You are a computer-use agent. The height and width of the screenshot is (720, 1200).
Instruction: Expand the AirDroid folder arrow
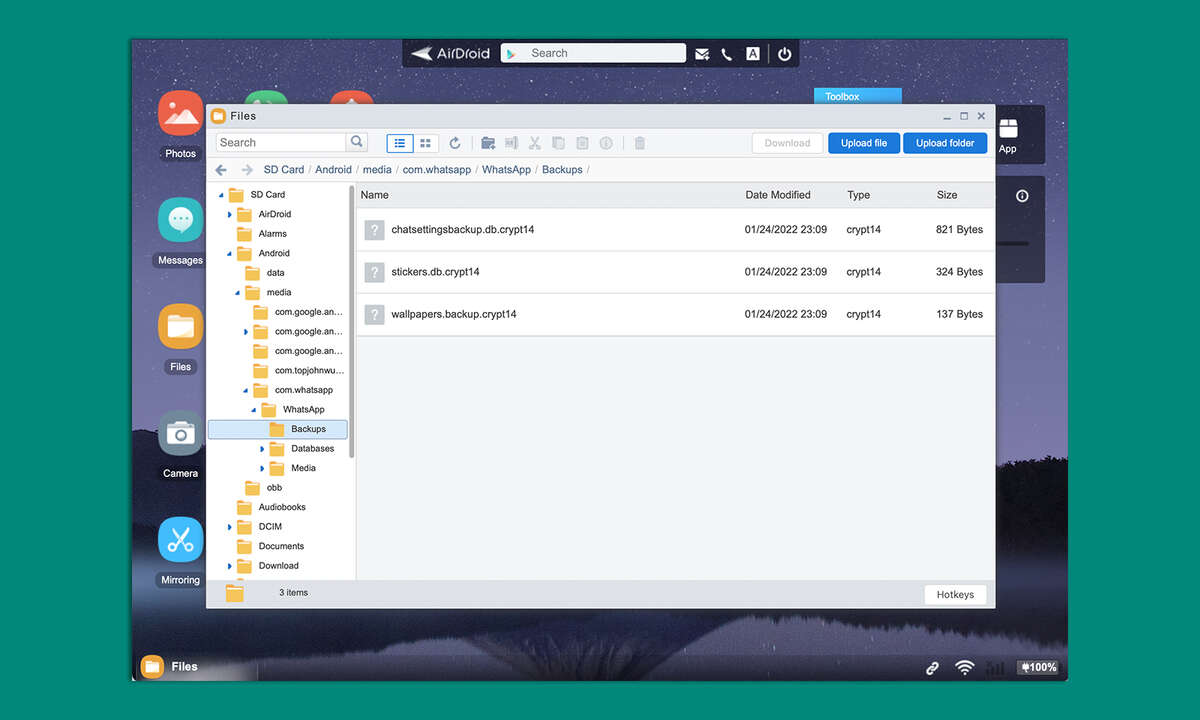(x=229, y=214)
